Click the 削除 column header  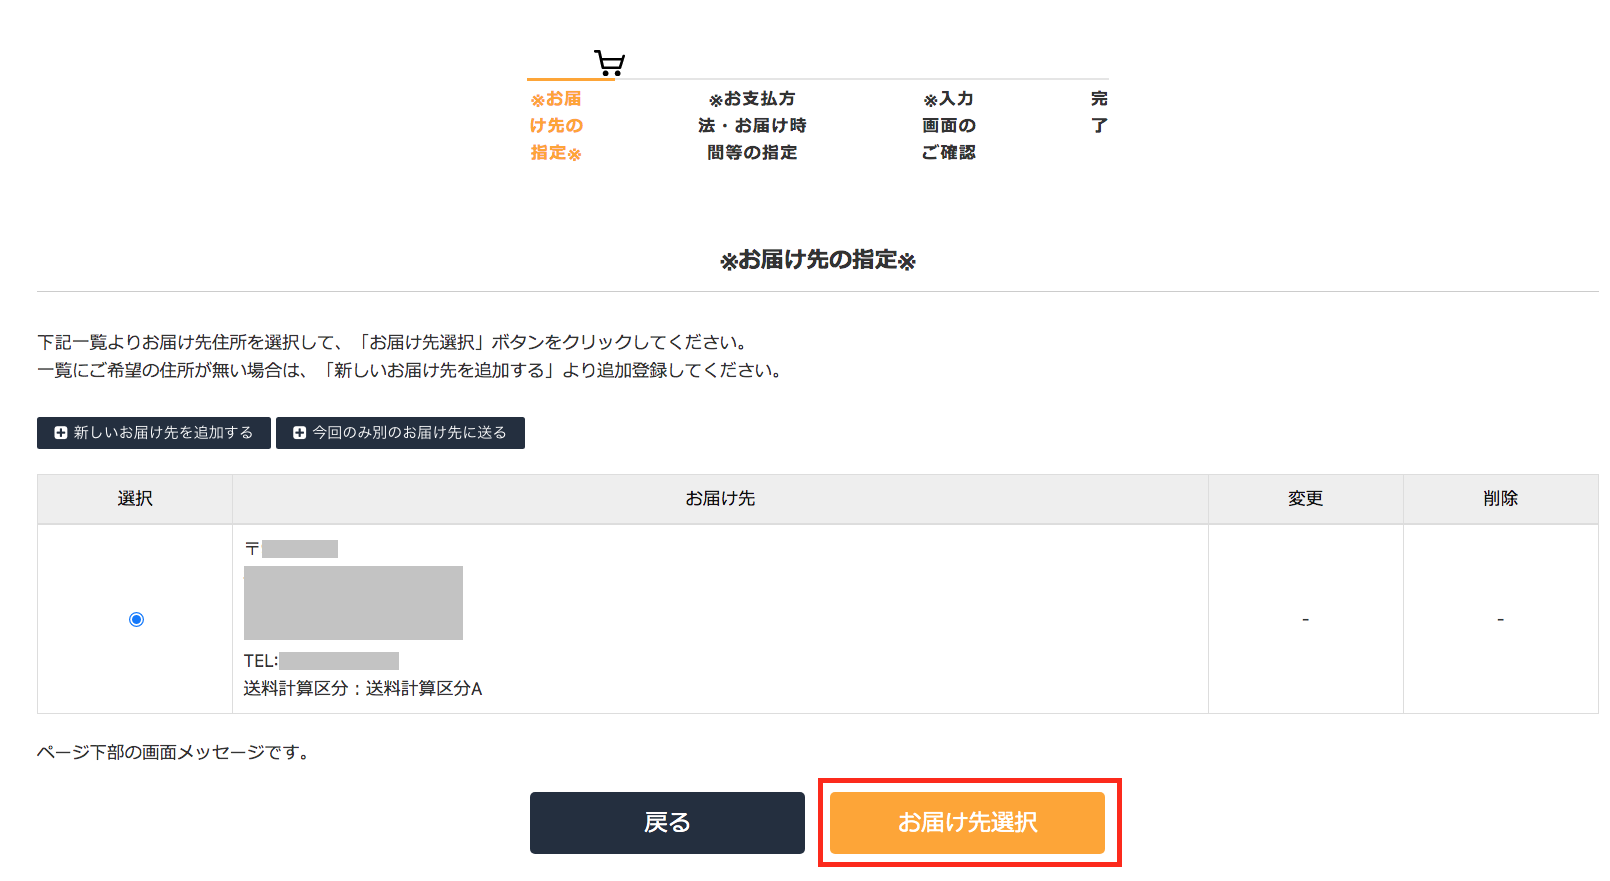point(1500,499)
